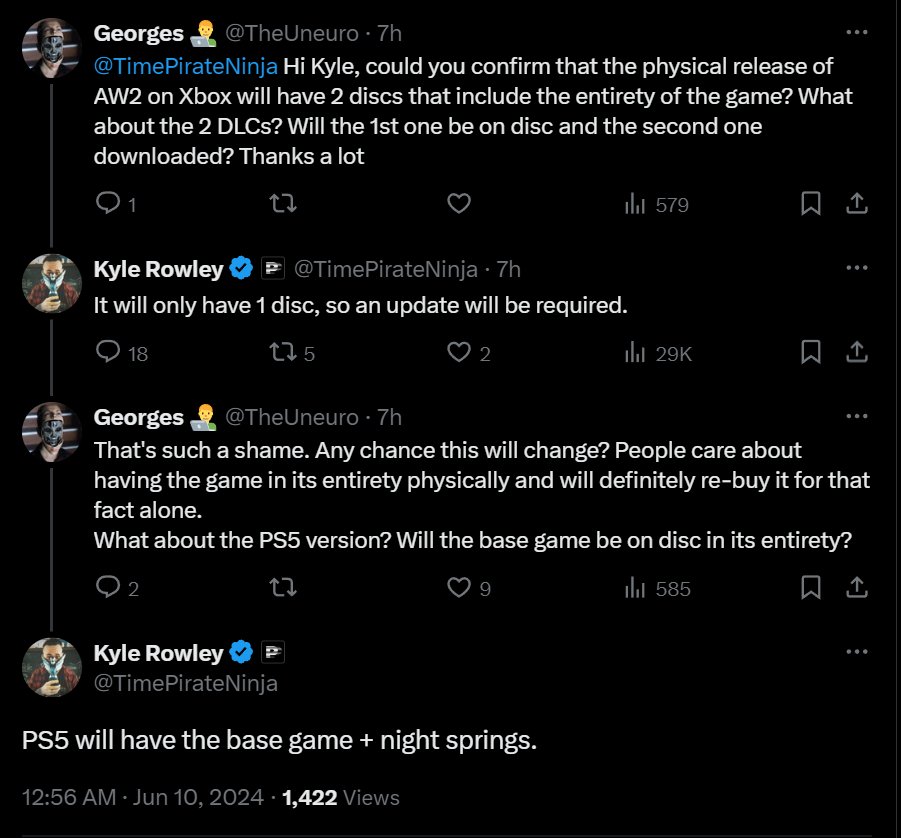Open more options on Georges' first tweet

point(856,32)
